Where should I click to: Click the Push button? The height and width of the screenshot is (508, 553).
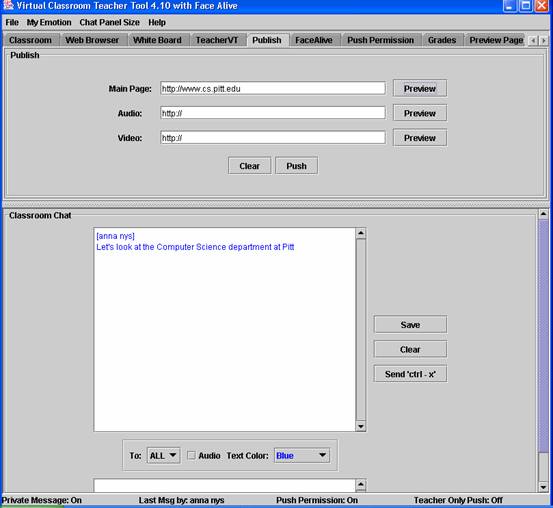click(296, 166)
